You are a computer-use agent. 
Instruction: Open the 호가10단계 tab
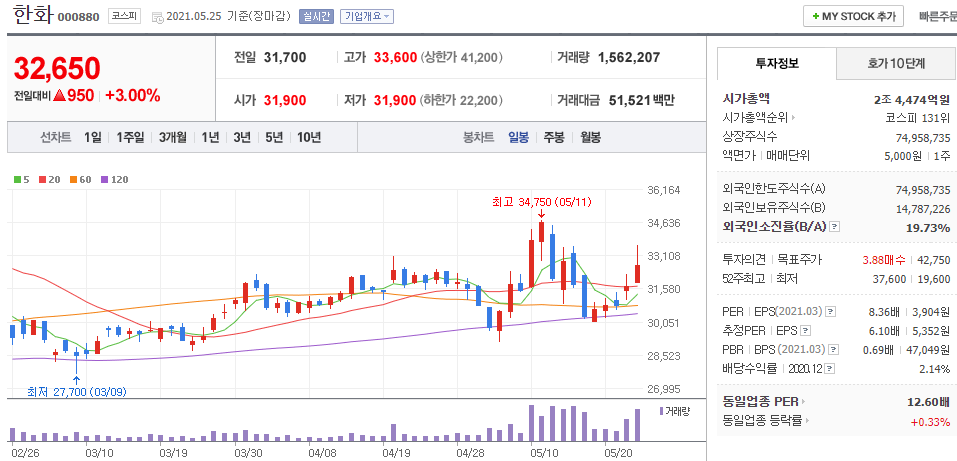896,63
